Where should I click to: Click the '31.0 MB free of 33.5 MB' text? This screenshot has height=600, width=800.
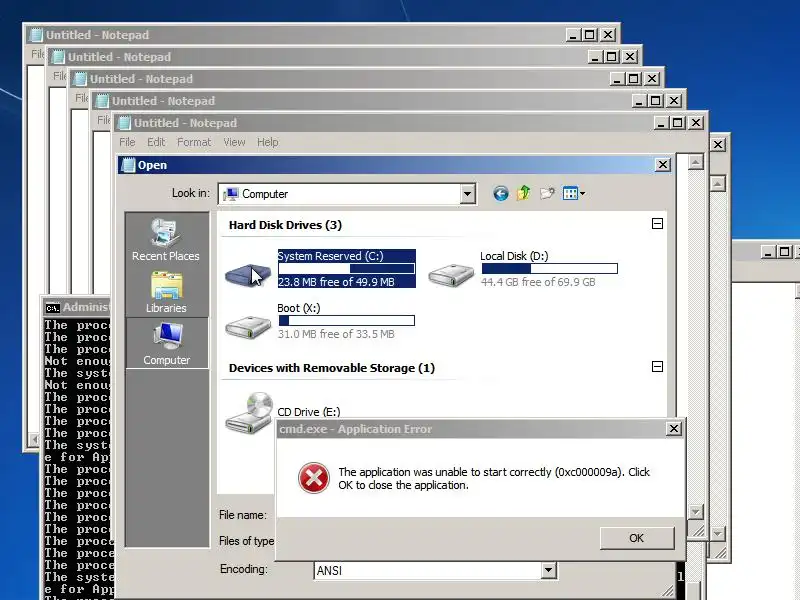pyautogui.click(x=336, y=334)
